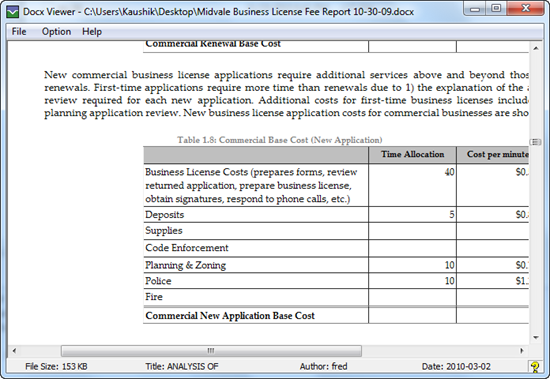Minimize the Docx Viewer window
Image resolution: width=550 pixels, height=379 pixels.
(475, 8)
